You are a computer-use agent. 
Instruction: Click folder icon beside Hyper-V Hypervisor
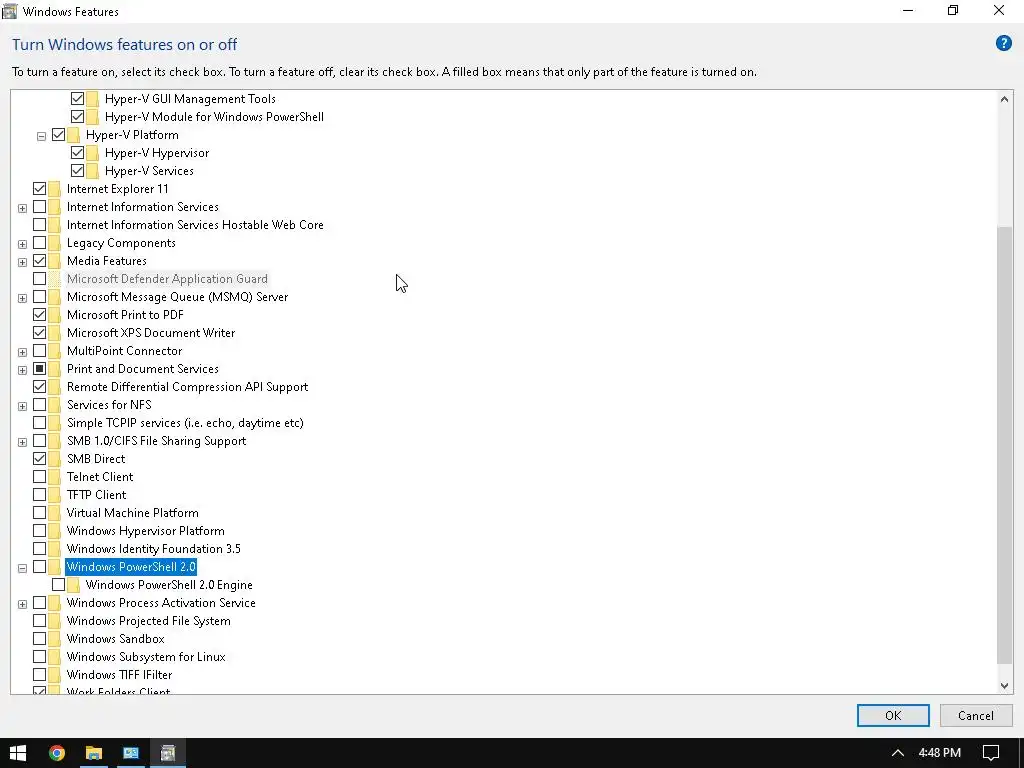[93, 153]
